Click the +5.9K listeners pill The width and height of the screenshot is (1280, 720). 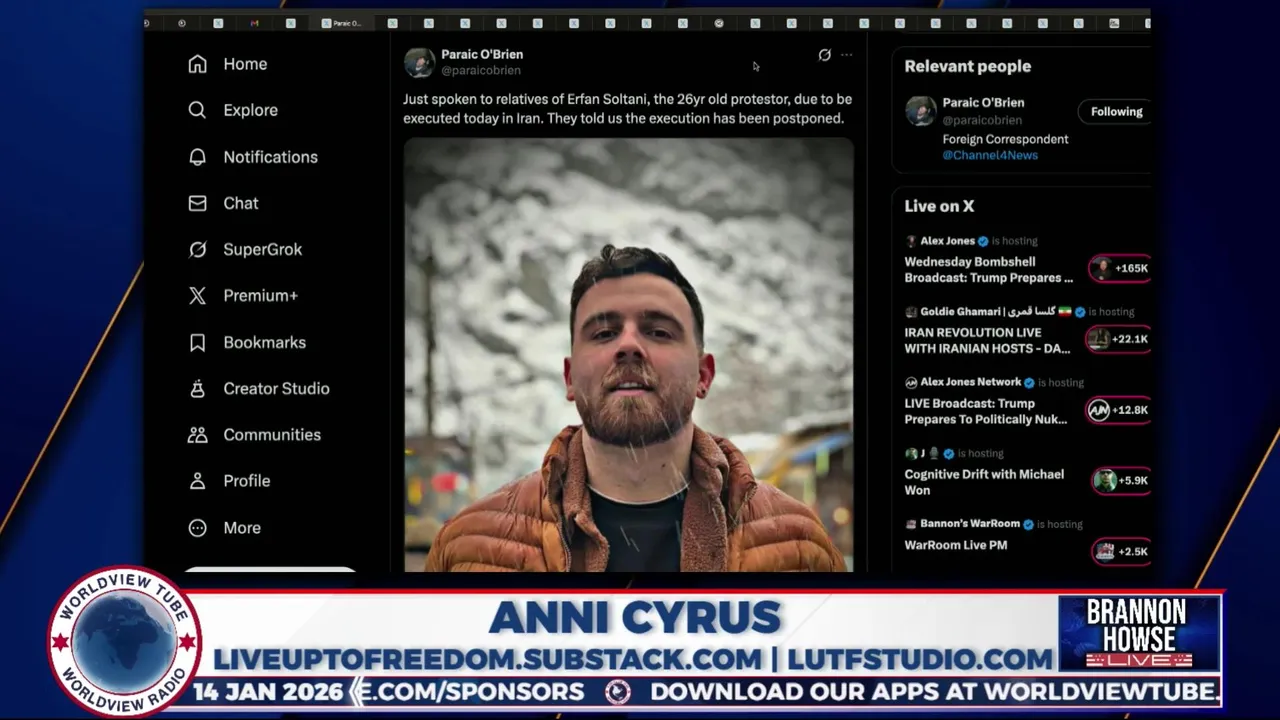[x=1122, y=481]
